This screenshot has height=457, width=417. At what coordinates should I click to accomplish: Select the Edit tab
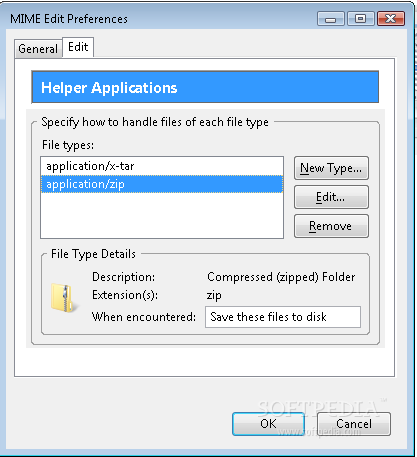pyautogui.click(x=78, y=47)
